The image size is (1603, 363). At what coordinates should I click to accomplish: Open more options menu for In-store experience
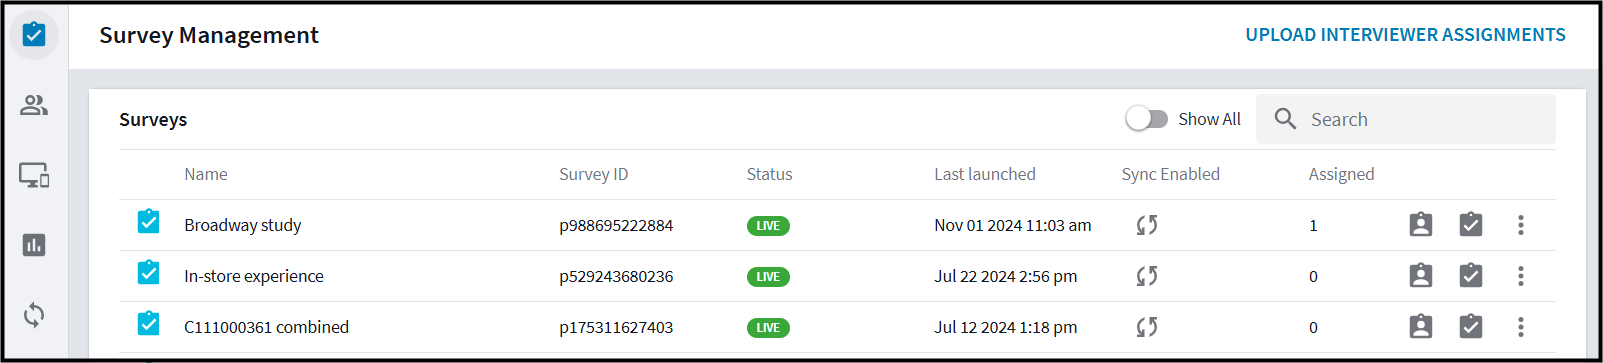(x=1521, y=276)
